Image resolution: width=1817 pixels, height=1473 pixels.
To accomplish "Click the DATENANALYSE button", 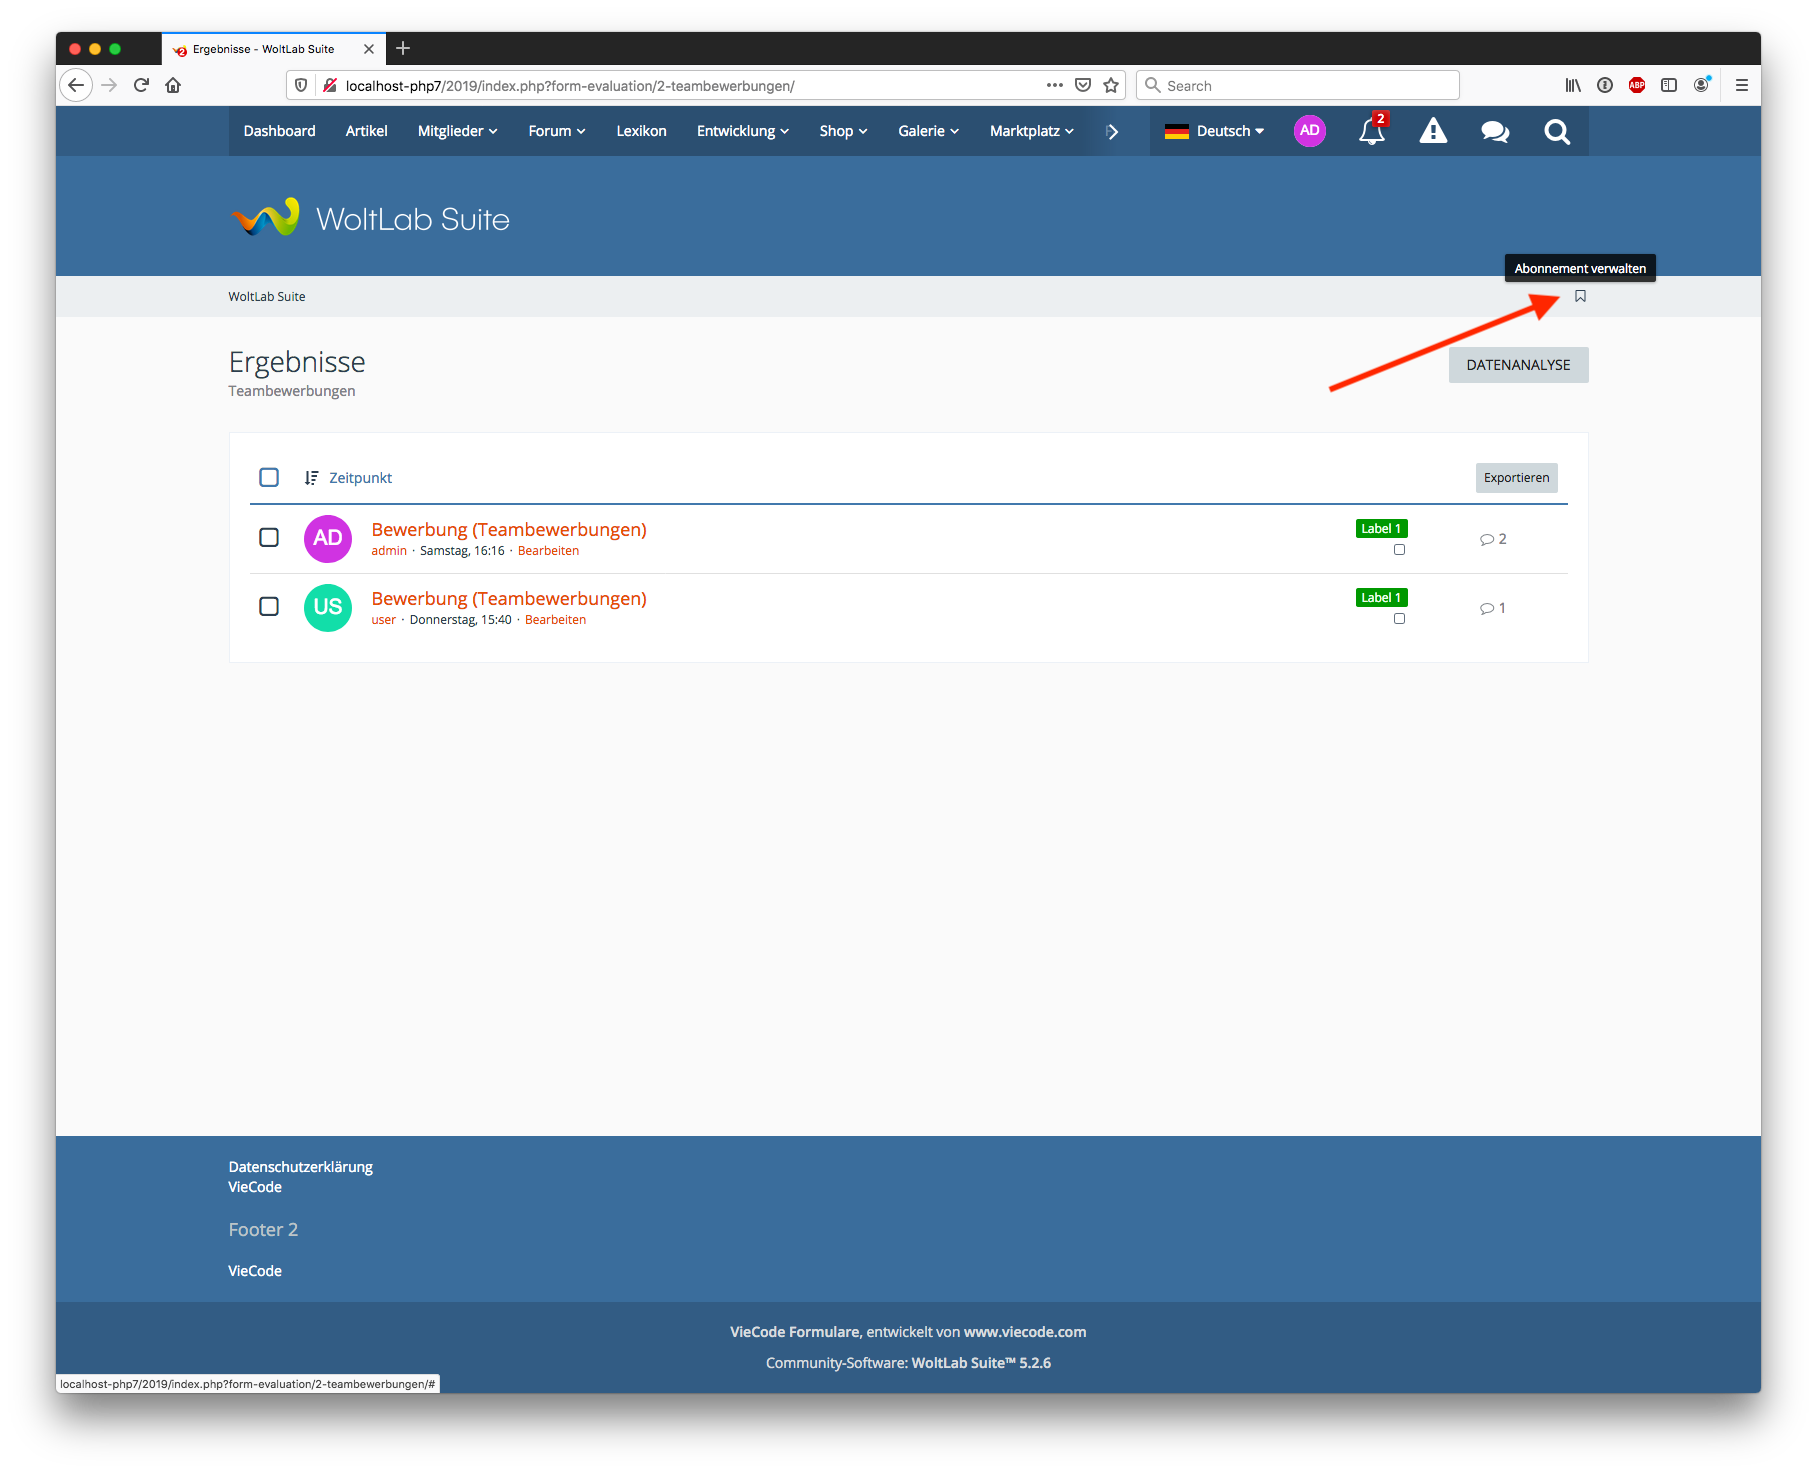I will pos(1517,365).
